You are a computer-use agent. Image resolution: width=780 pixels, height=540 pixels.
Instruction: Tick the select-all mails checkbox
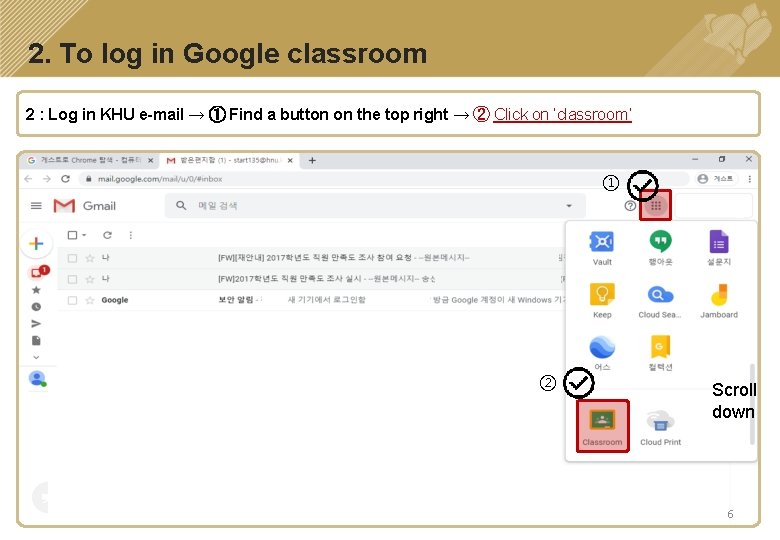(x=72, y=235)
